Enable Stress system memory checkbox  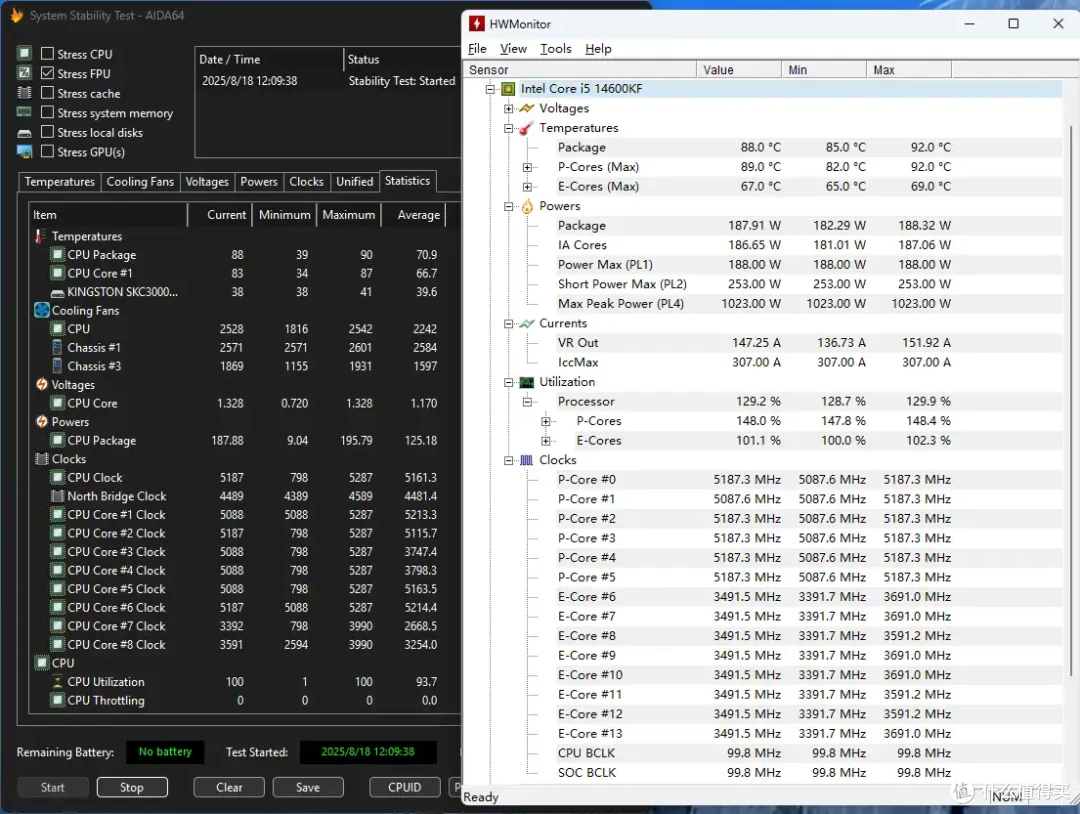coord(48,112)
